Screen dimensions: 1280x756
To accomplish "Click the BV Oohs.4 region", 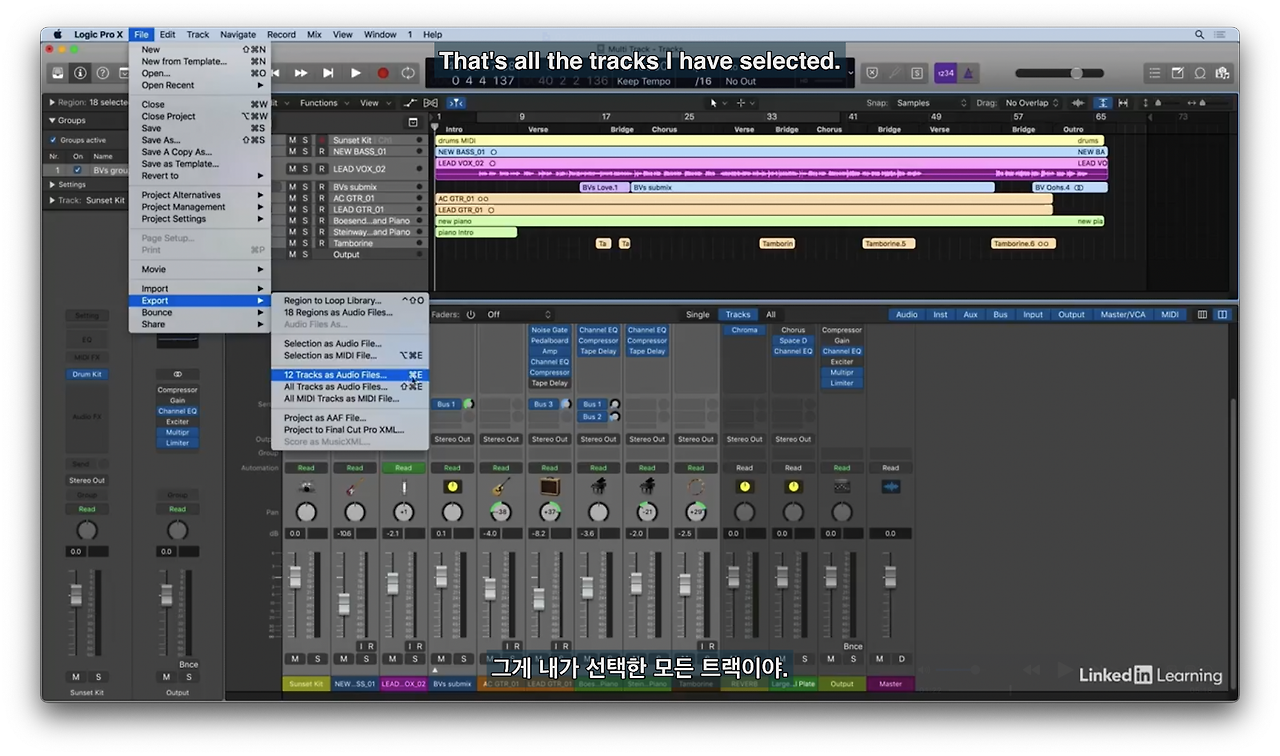I will click(1070, 187).
